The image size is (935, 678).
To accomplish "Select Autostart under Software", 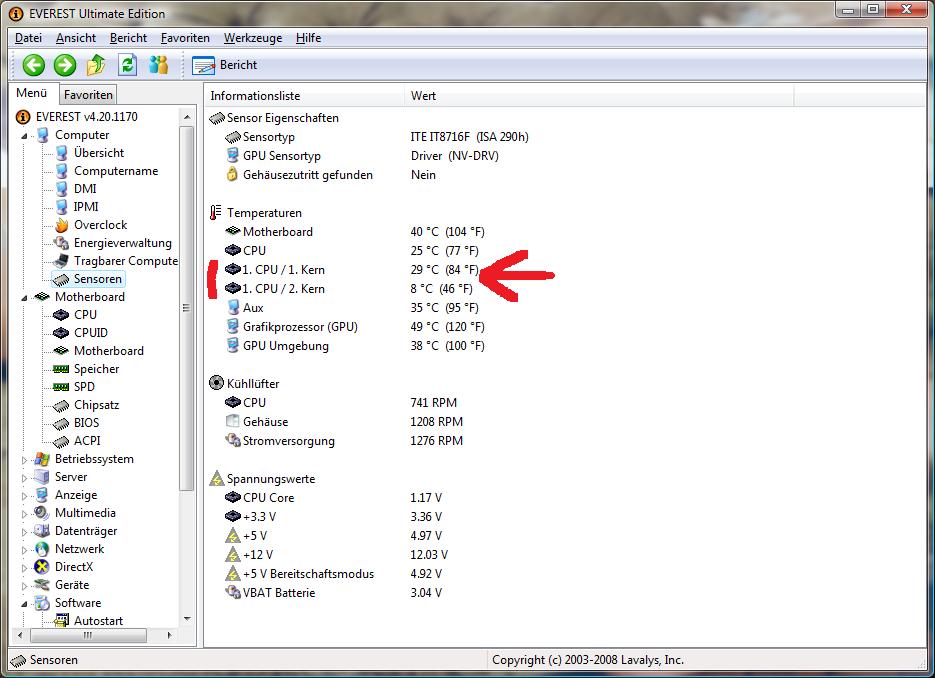I will pos(98,620).
